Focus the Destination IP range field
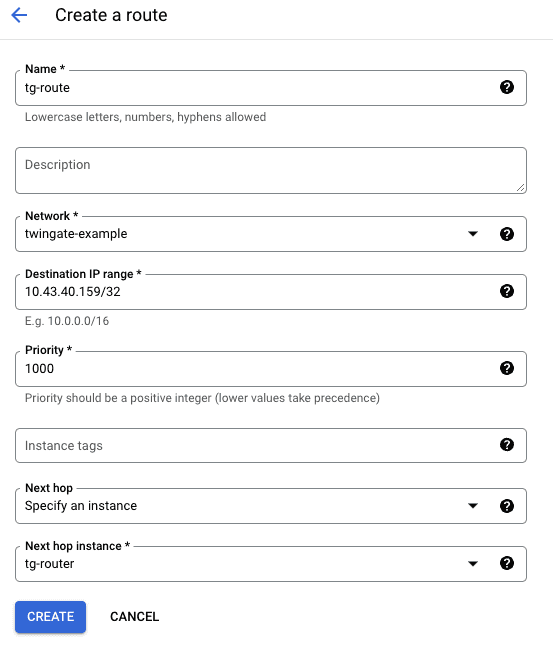Image resolution: width=553 pixels, height=645 pixels. tap(271, 292)
